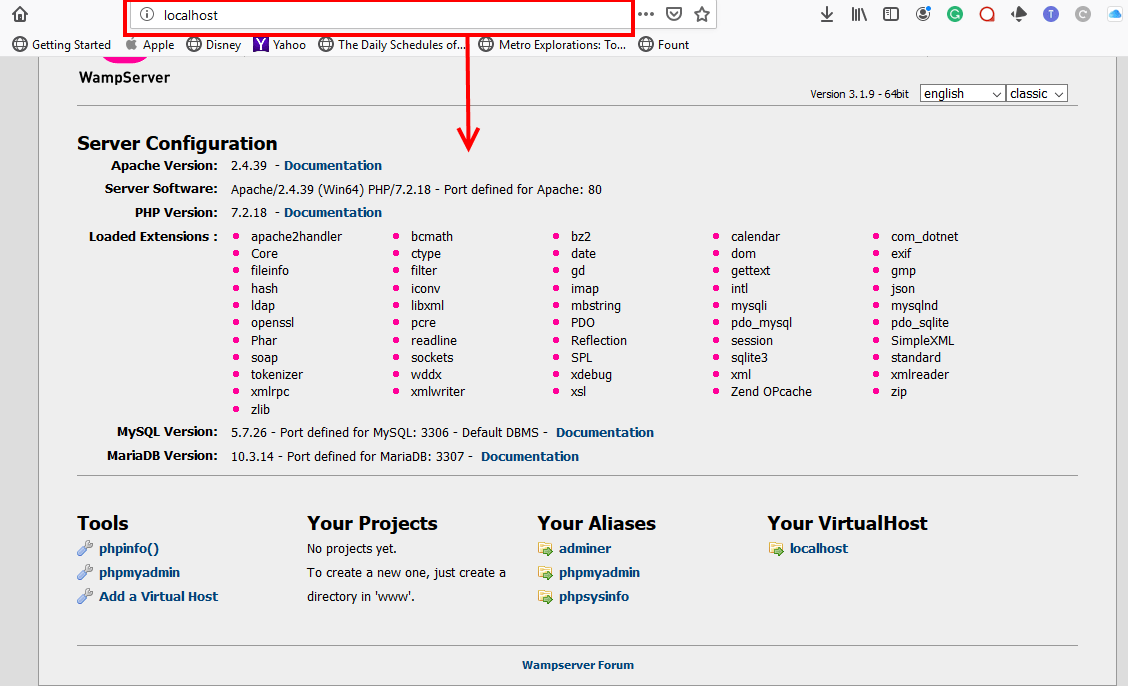1128x686 pixels.
Task: Click the com_dotnet extension text
Action: click(924, 237)
